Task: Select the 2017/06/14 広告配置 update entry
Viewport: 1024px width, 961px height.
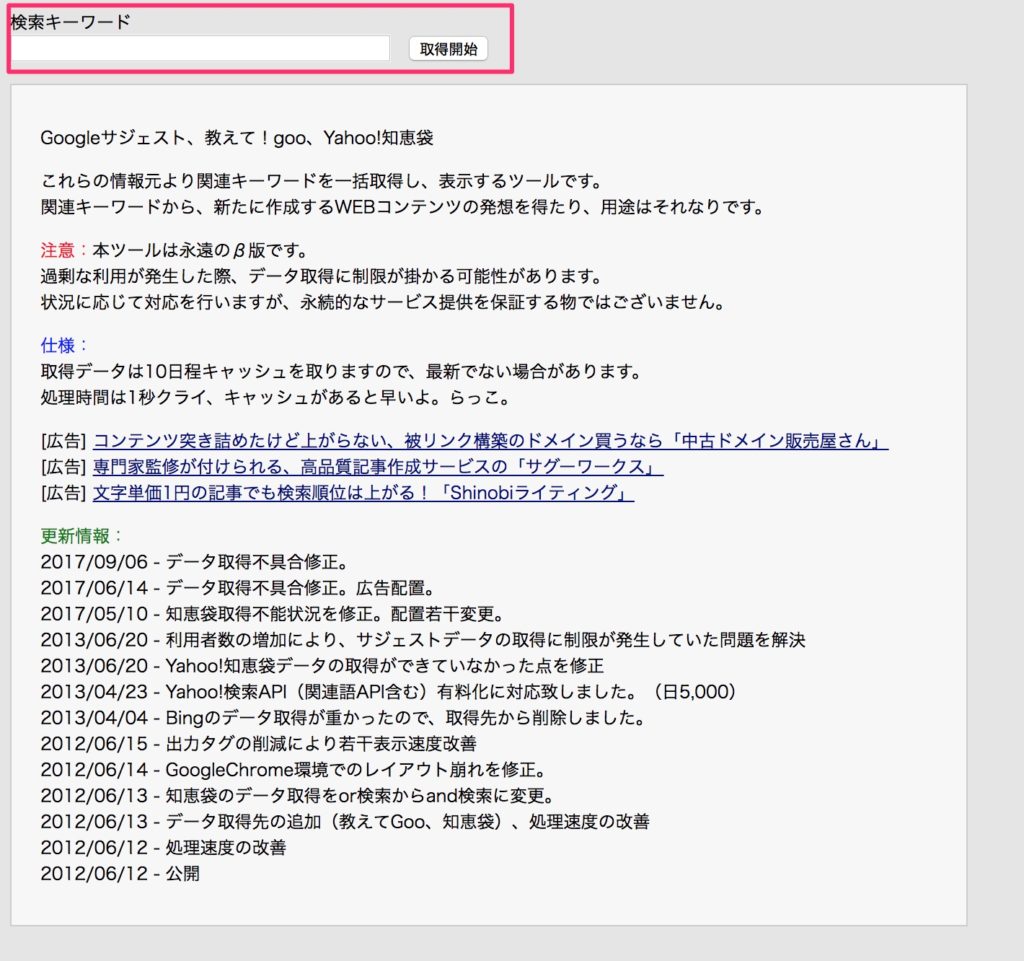Action: point(230,588)
